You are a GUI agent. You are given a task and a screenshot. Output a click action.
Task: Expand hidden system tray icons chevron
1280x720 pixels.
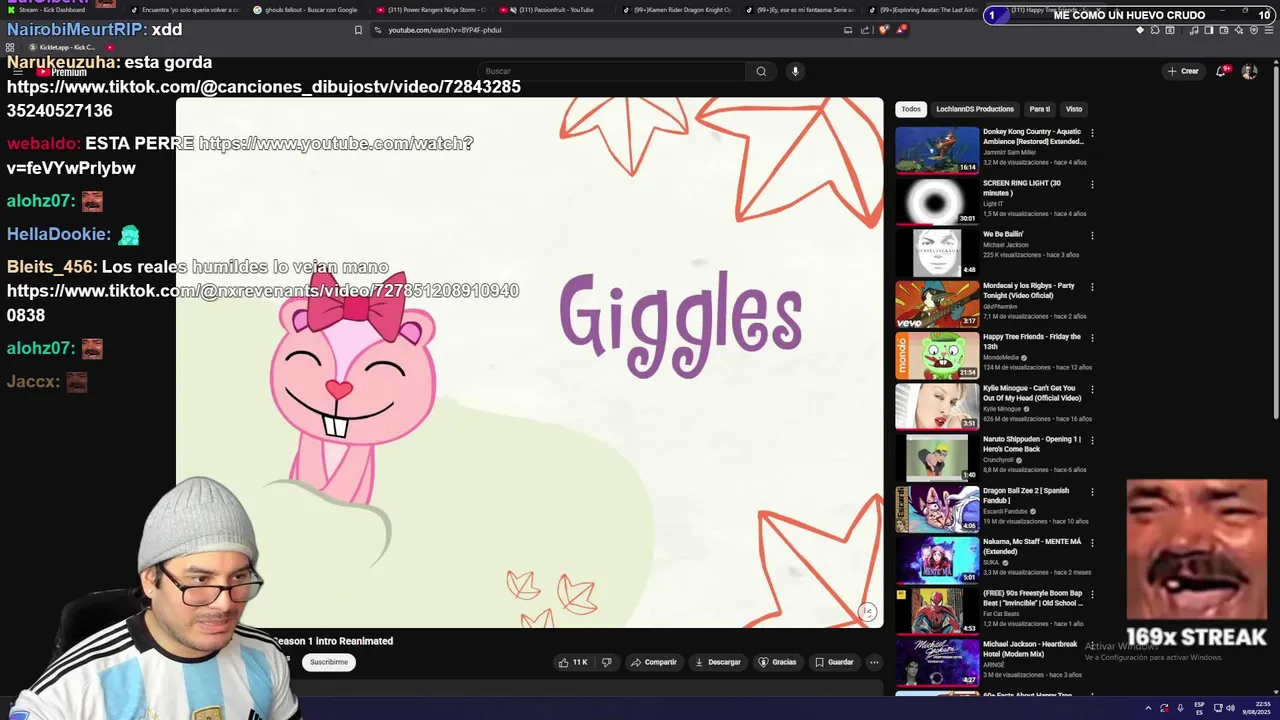click(x=1148, y=708)
